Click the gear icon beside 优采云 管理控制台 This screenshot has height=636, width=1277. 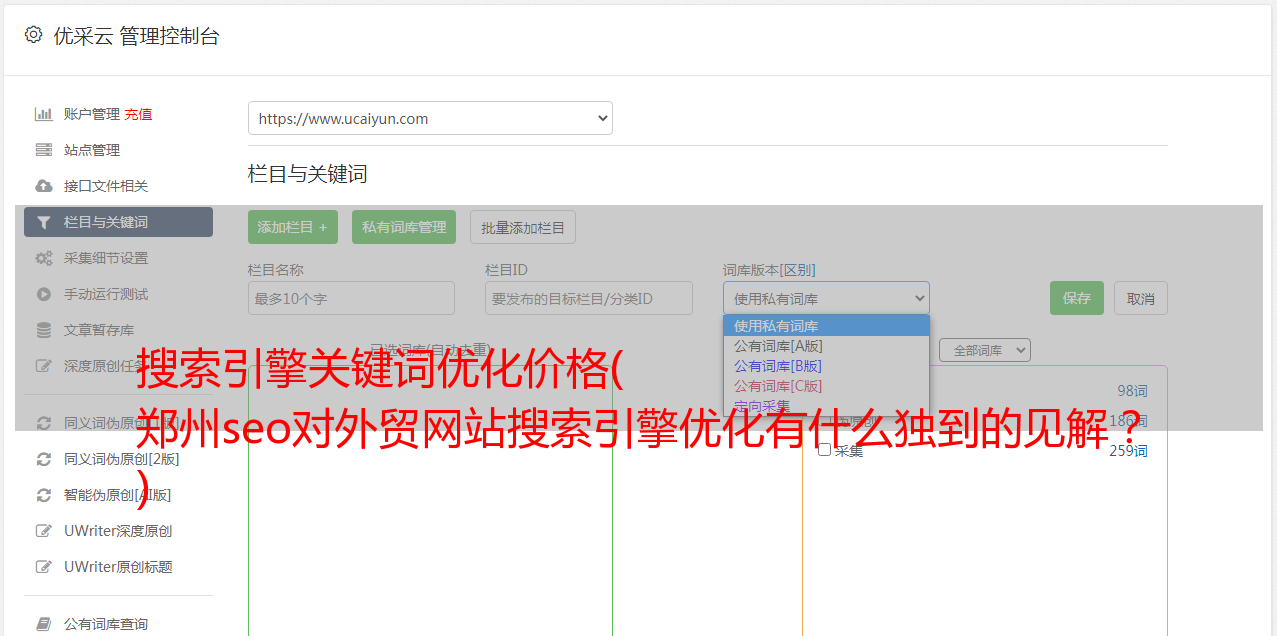pos(34,35)
